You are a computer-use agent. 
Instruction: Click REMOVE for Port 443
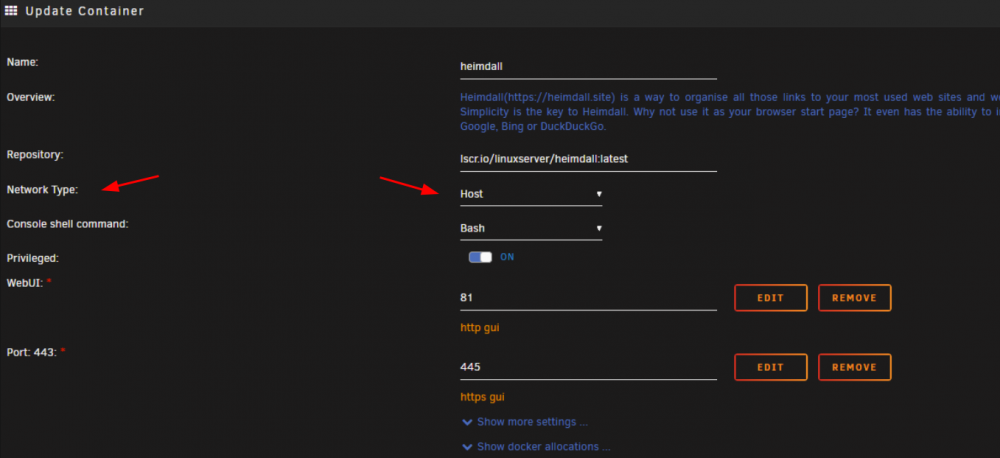tap(855, 367)
